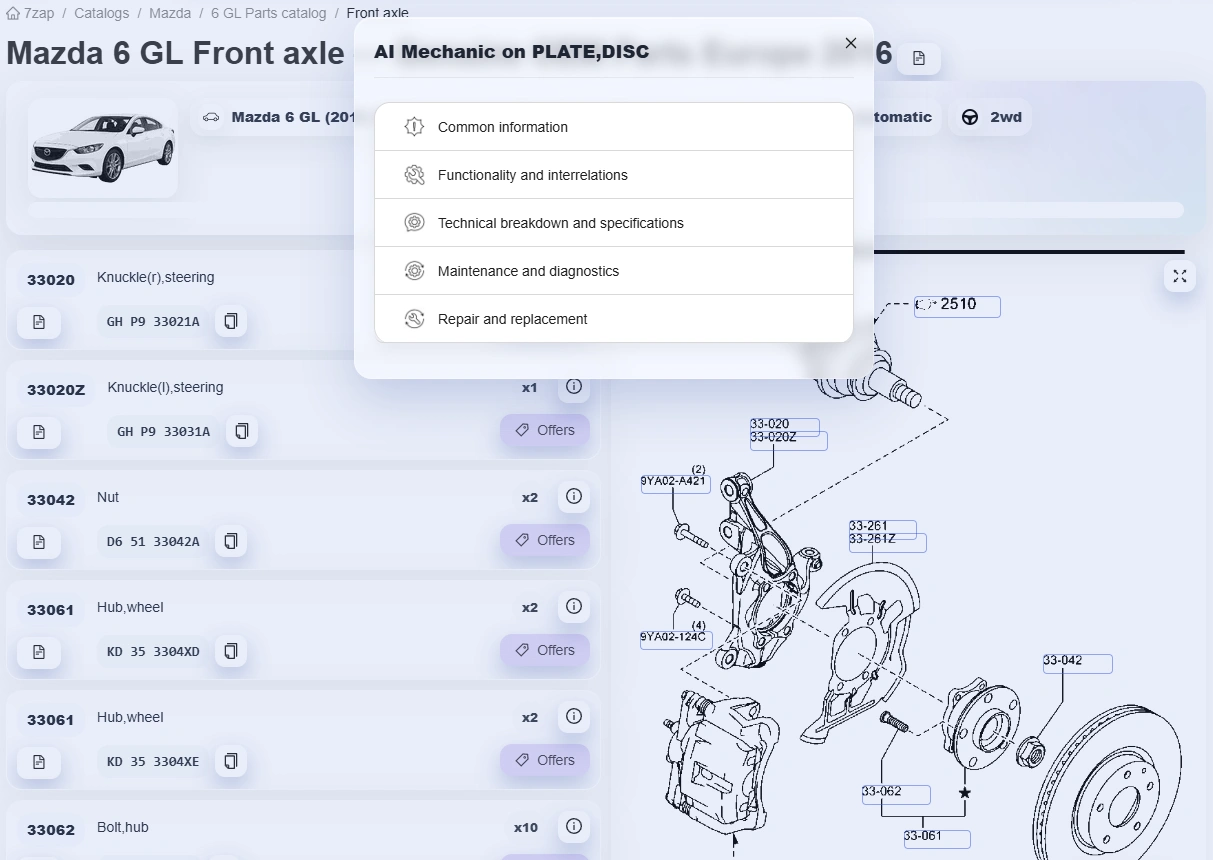The height and width of the screenshot is (860, 1213).
Task: Click the Mazda 6 GL vehicle chip
Action: [x=275, y=117]
